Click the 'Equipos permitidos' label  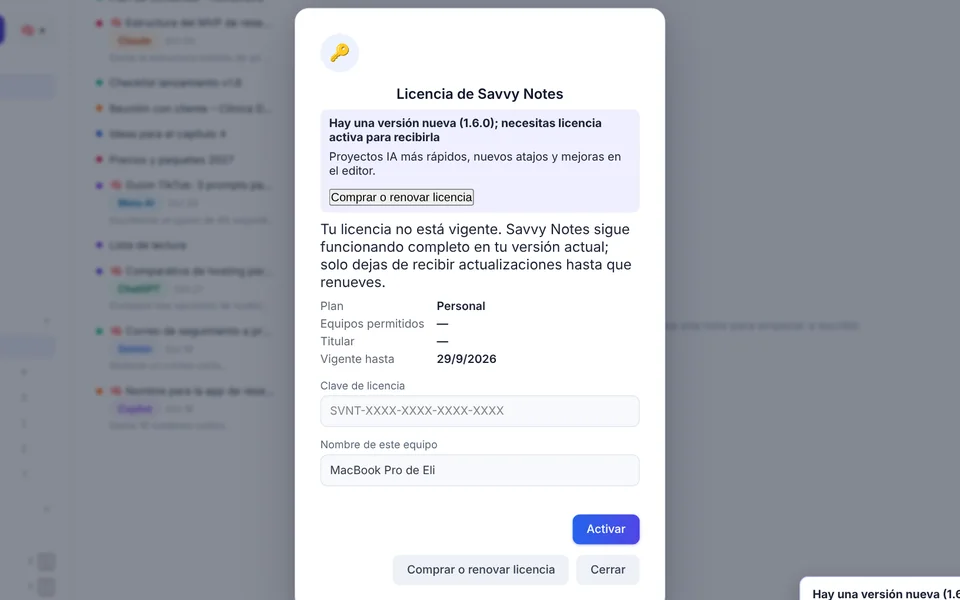coord(372,323)
